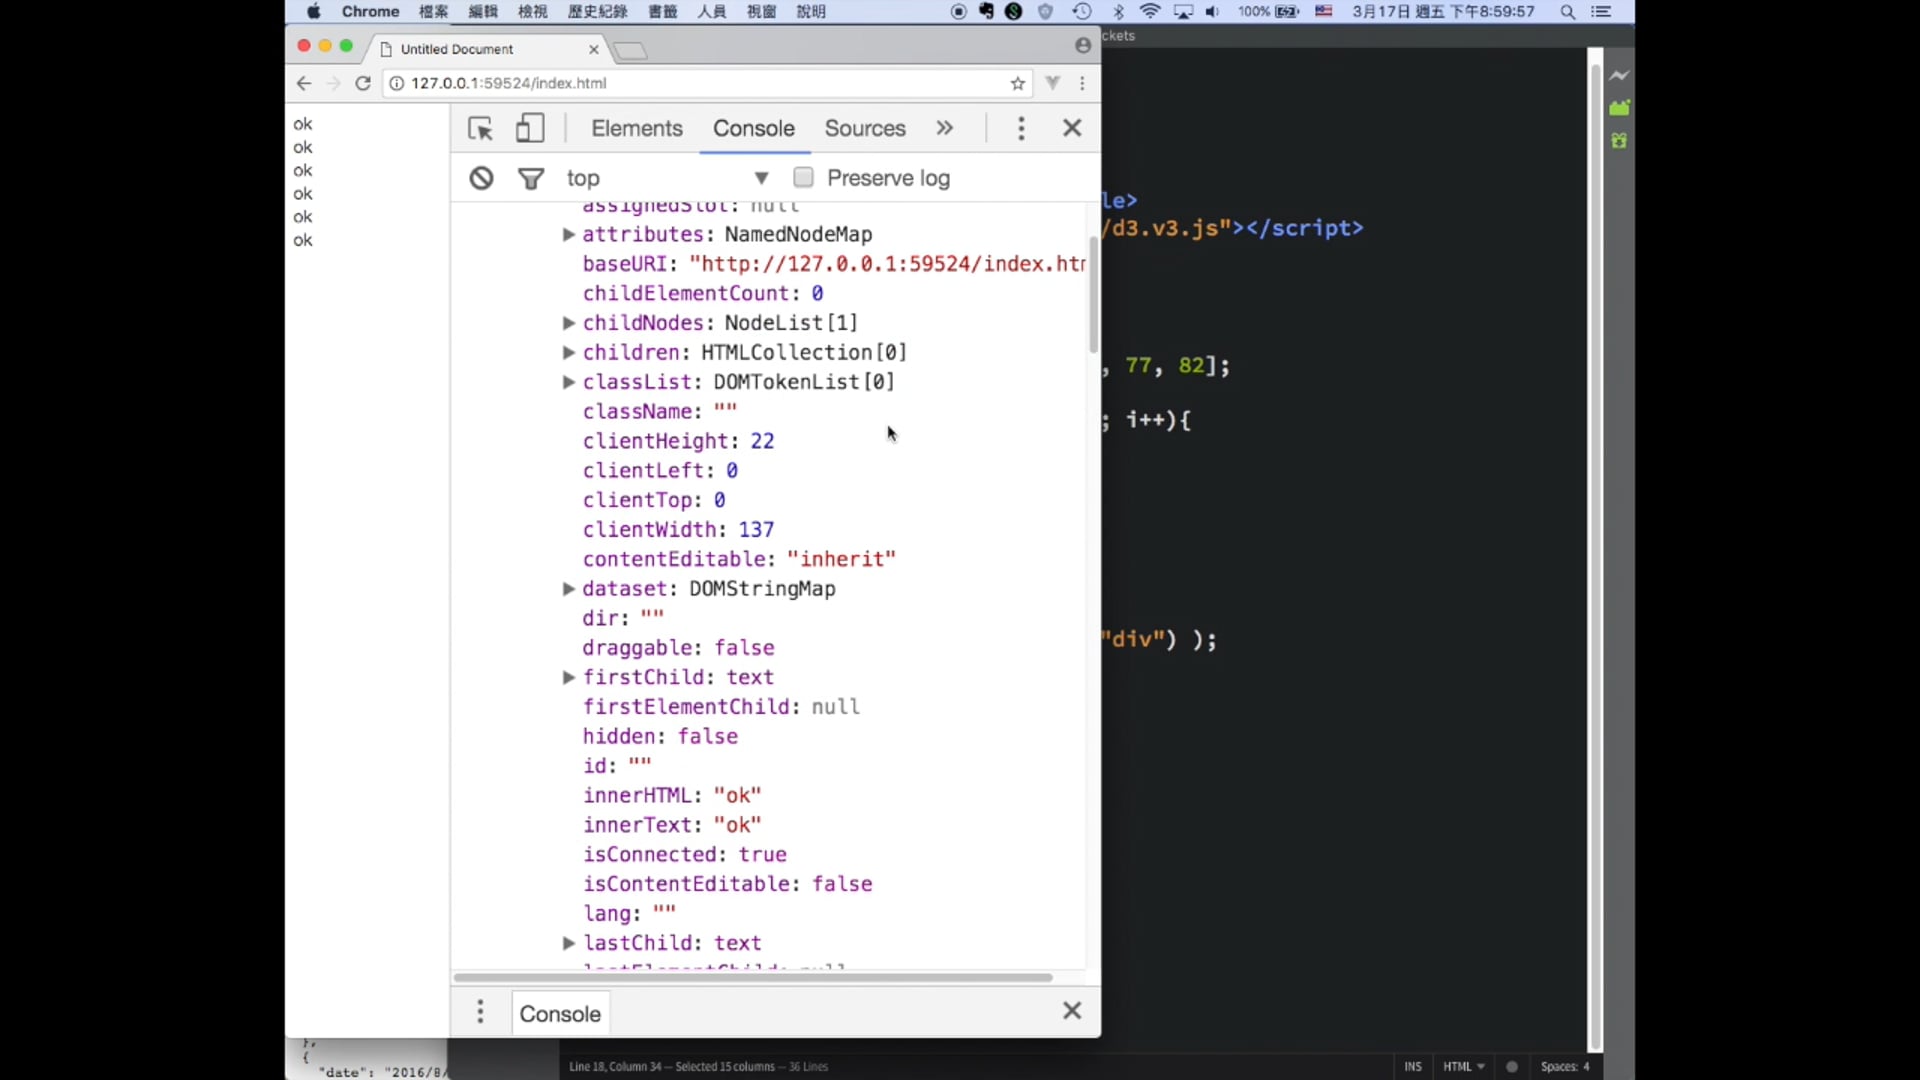Expand the childNodes NodeList entry
The image size is (1920, 1080).
click(x=568, y=323)
